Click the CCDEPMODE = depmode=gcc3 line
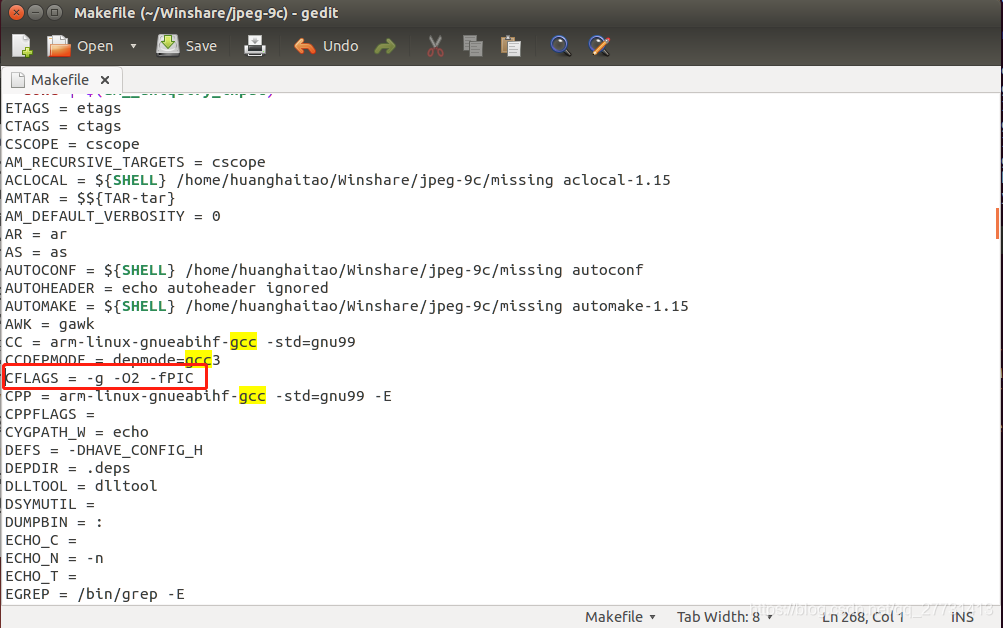 tap(113, 359)
